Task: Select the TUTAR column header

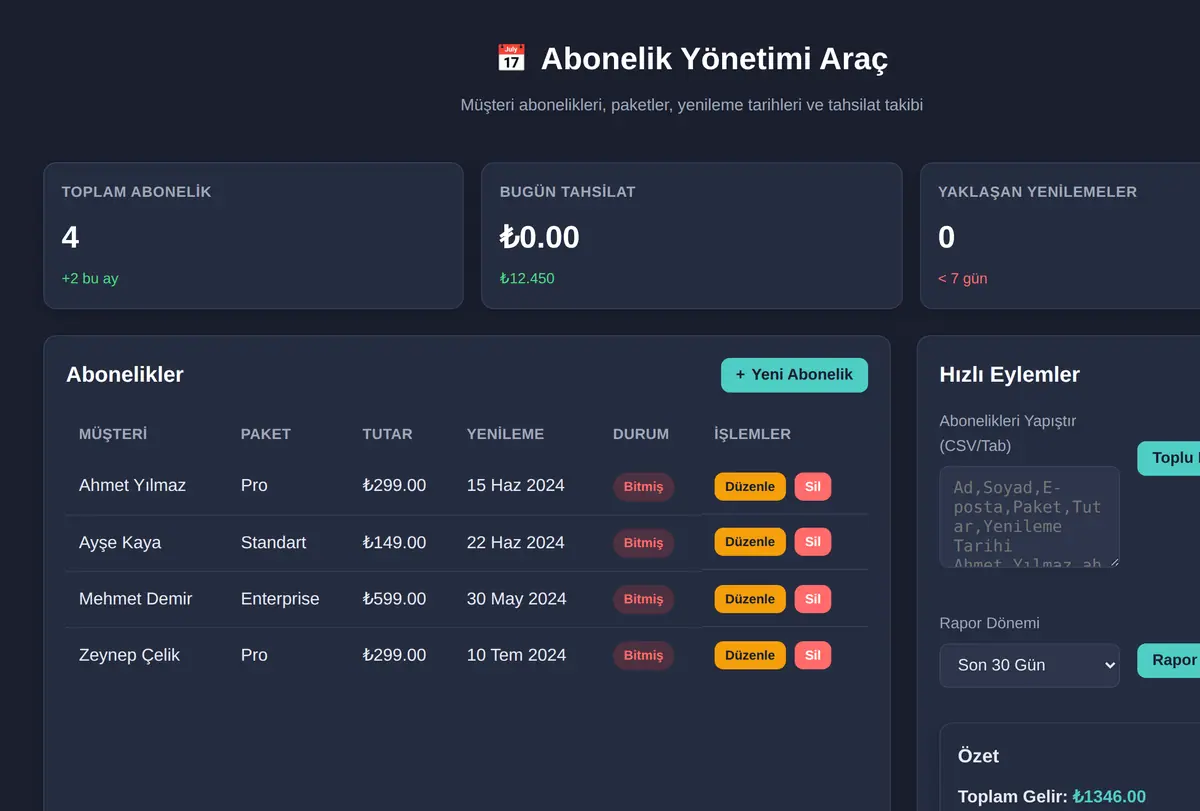Action: [x=387, y=434]
